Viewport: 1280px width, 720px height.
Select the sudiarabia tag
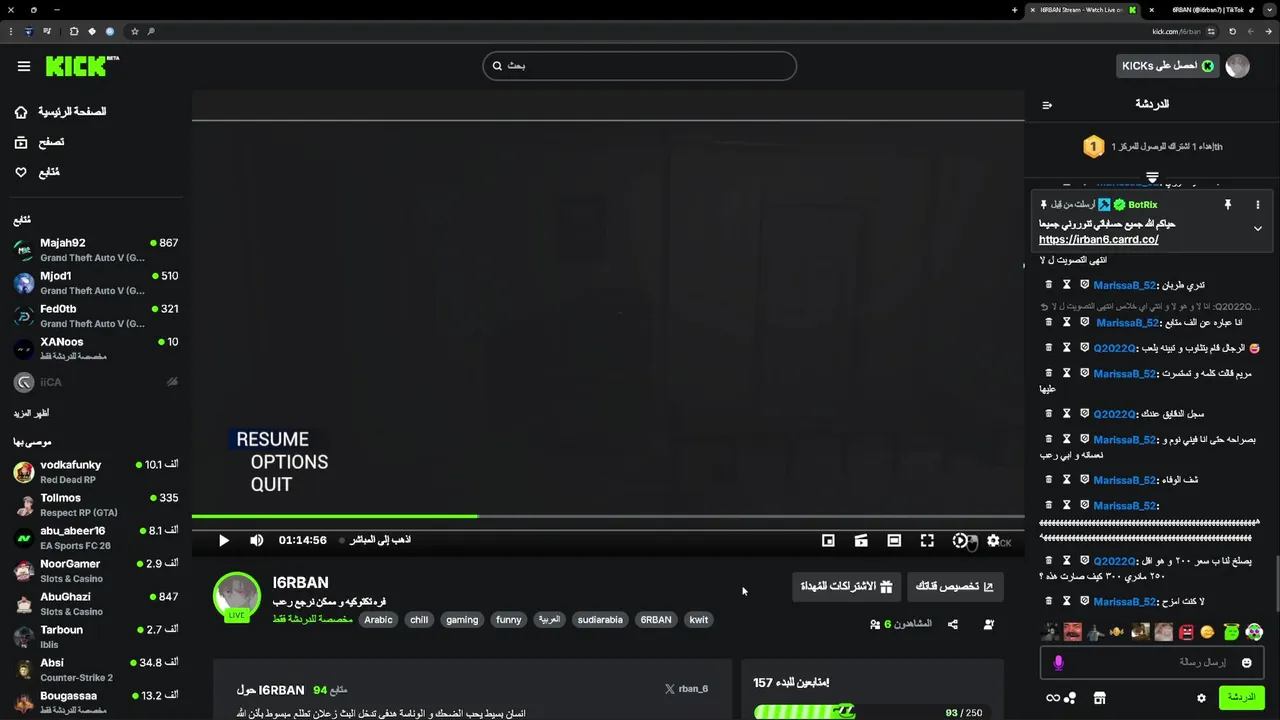tap(600, 620)
